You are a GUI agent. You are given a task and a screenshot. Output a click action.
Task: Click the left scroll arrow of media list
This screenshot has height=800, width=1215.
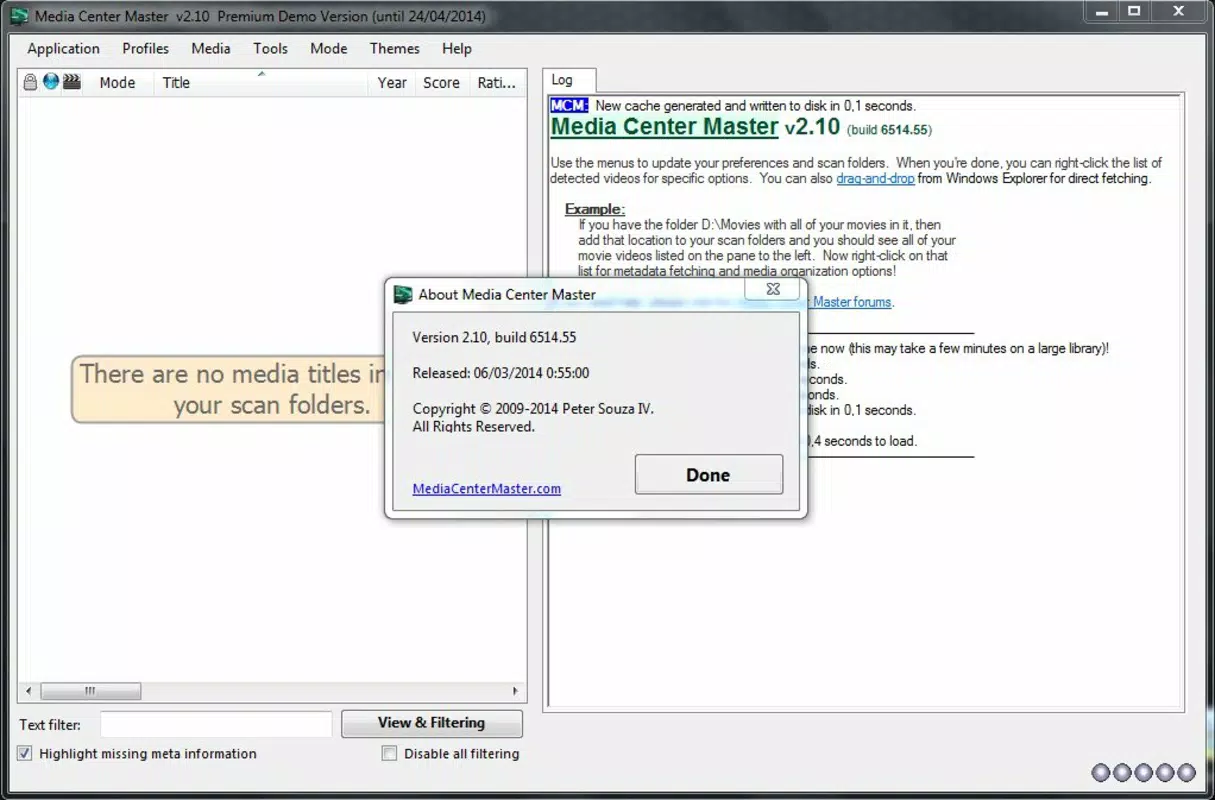(28, 691)
